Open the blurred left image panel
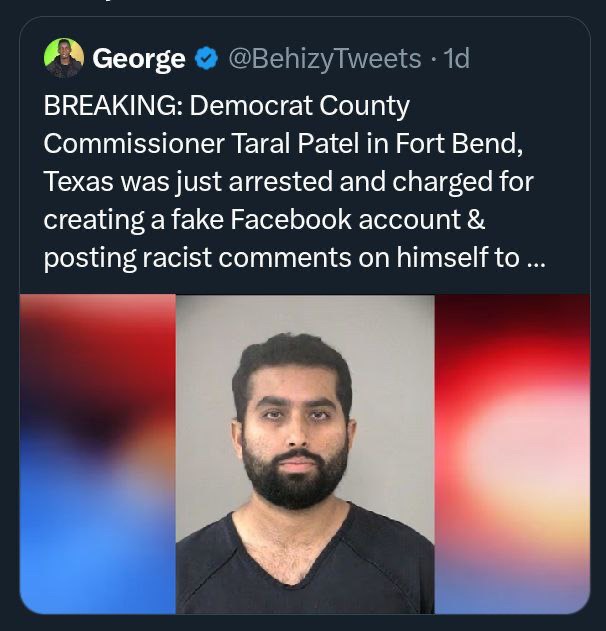606x631 pixels. [x=98, y=453]
